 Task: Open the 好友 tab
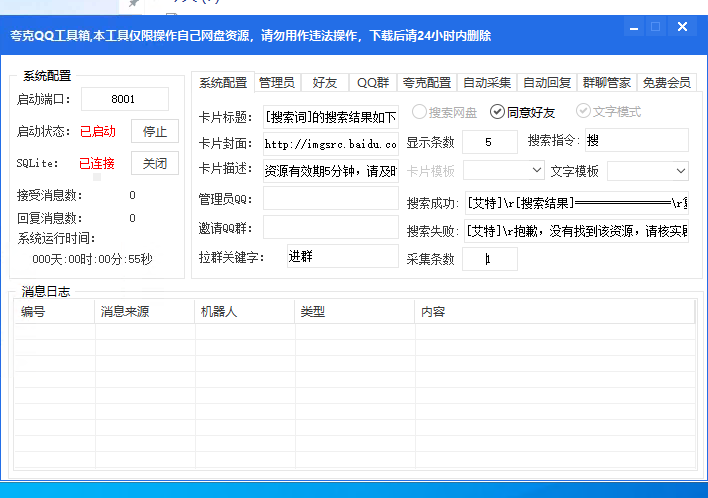coord(324,83)
